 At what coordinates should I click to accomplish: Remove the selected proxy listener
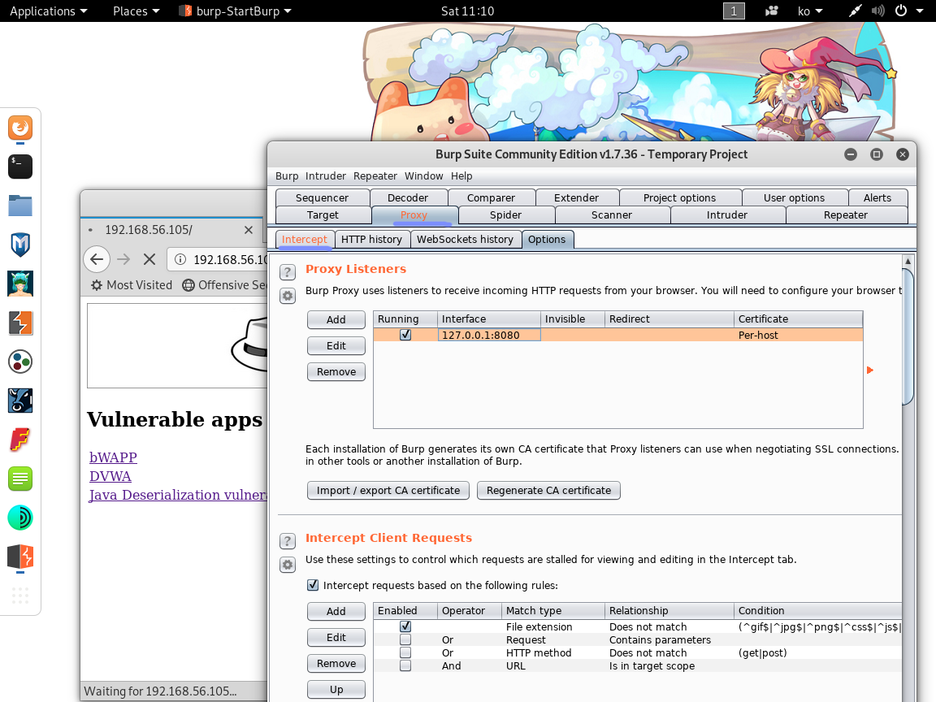pos(336,372)
